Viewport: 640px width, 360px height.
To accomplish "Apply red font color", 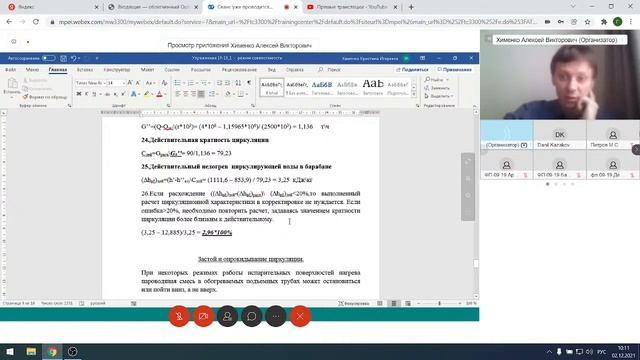I will click(x=160, y=94).
